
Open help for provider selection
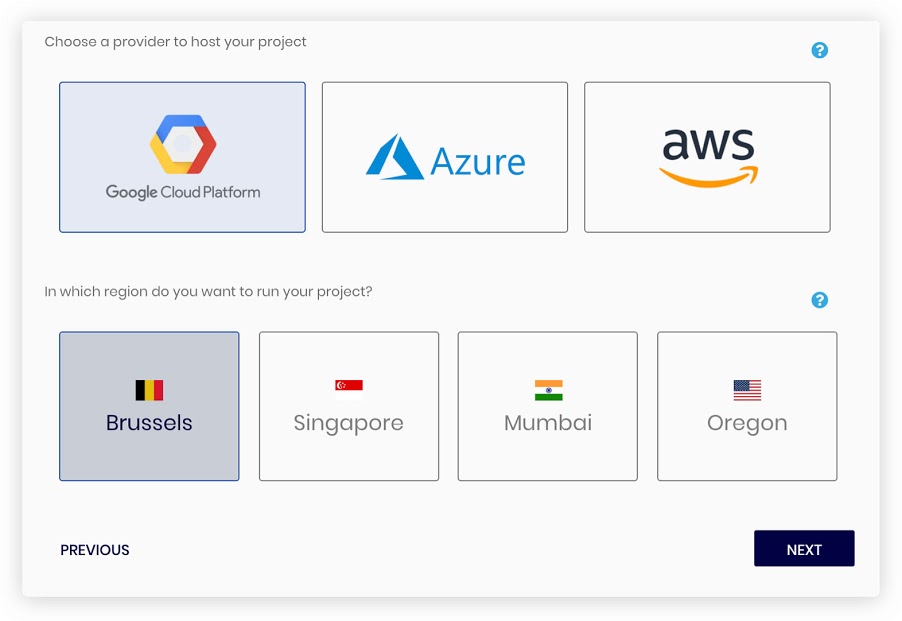point(820,50)
